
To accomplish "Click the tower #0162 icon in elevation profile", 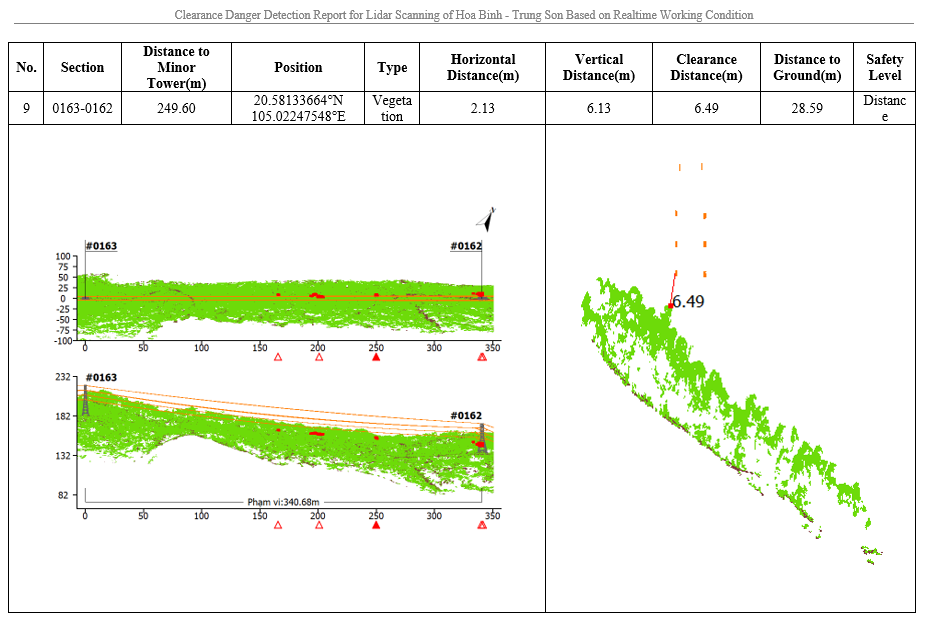I will pos(482,439).
